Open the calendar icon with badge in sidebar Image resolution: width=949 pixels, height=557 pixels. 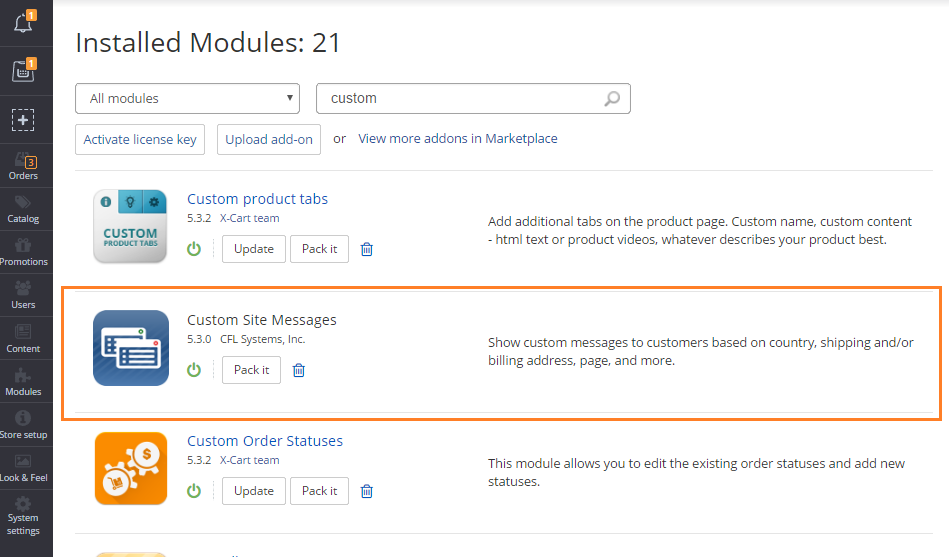[x=24, y=70]
